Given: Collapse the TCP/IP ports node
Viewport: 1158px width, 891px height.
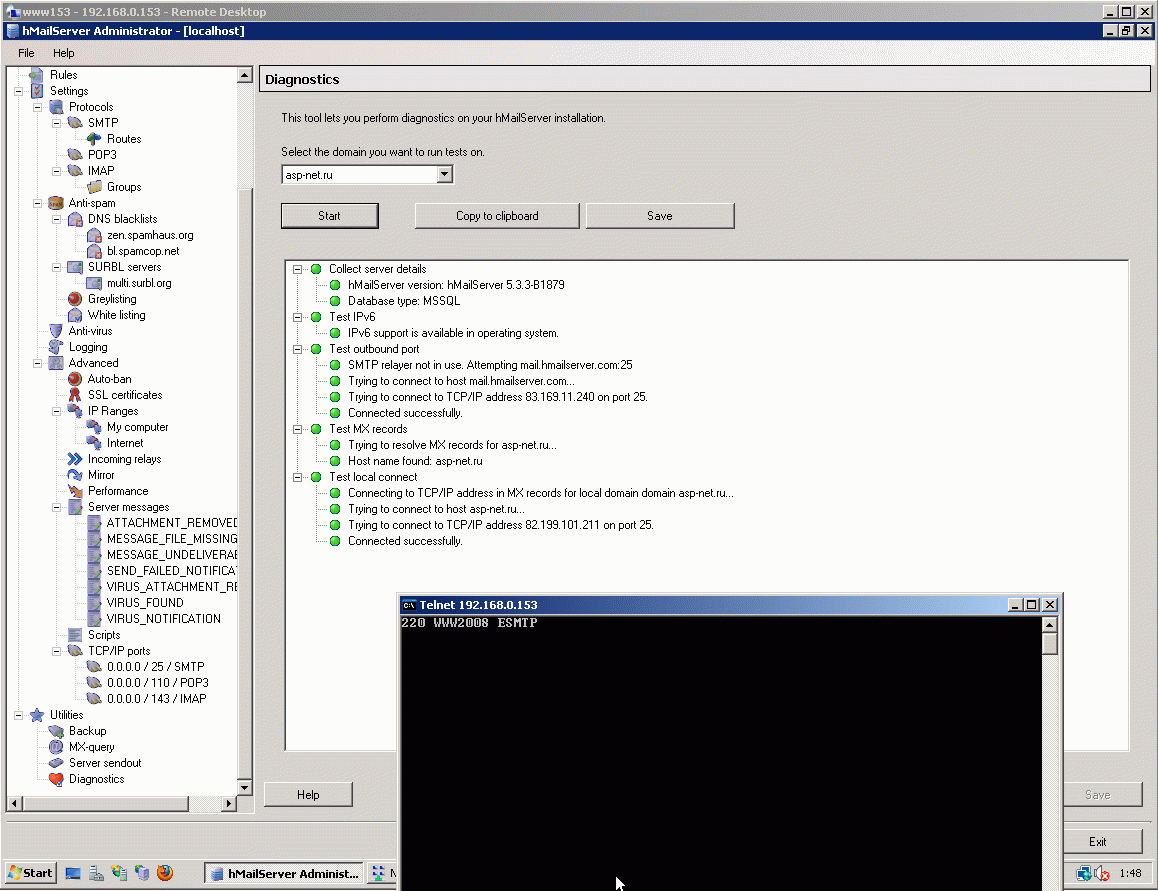Looking at the screenshot, I should pyautogui.click(x=56, y=651).
